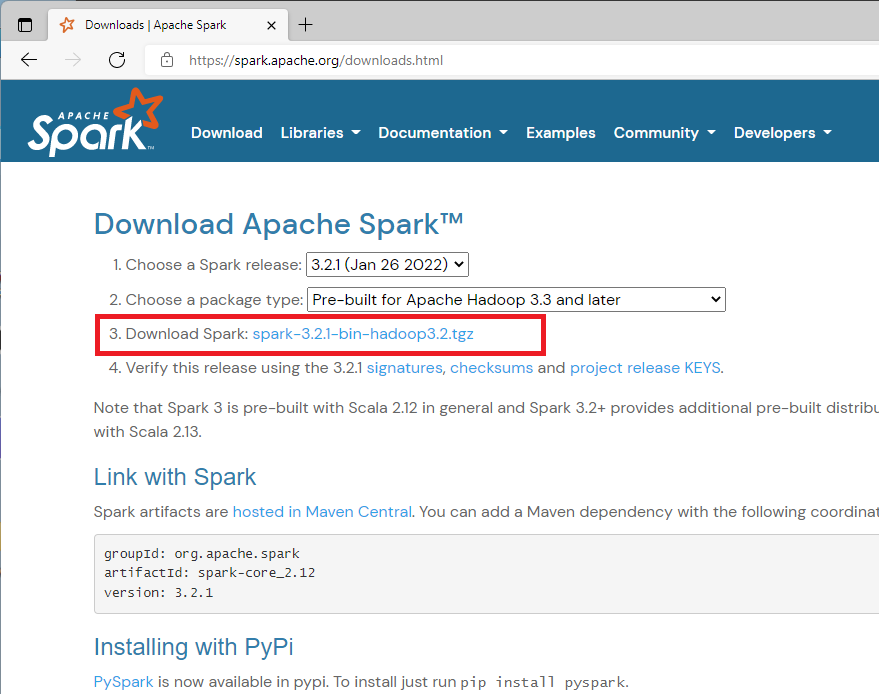
Task: Open the signatures link
Action: coord(404,368)
